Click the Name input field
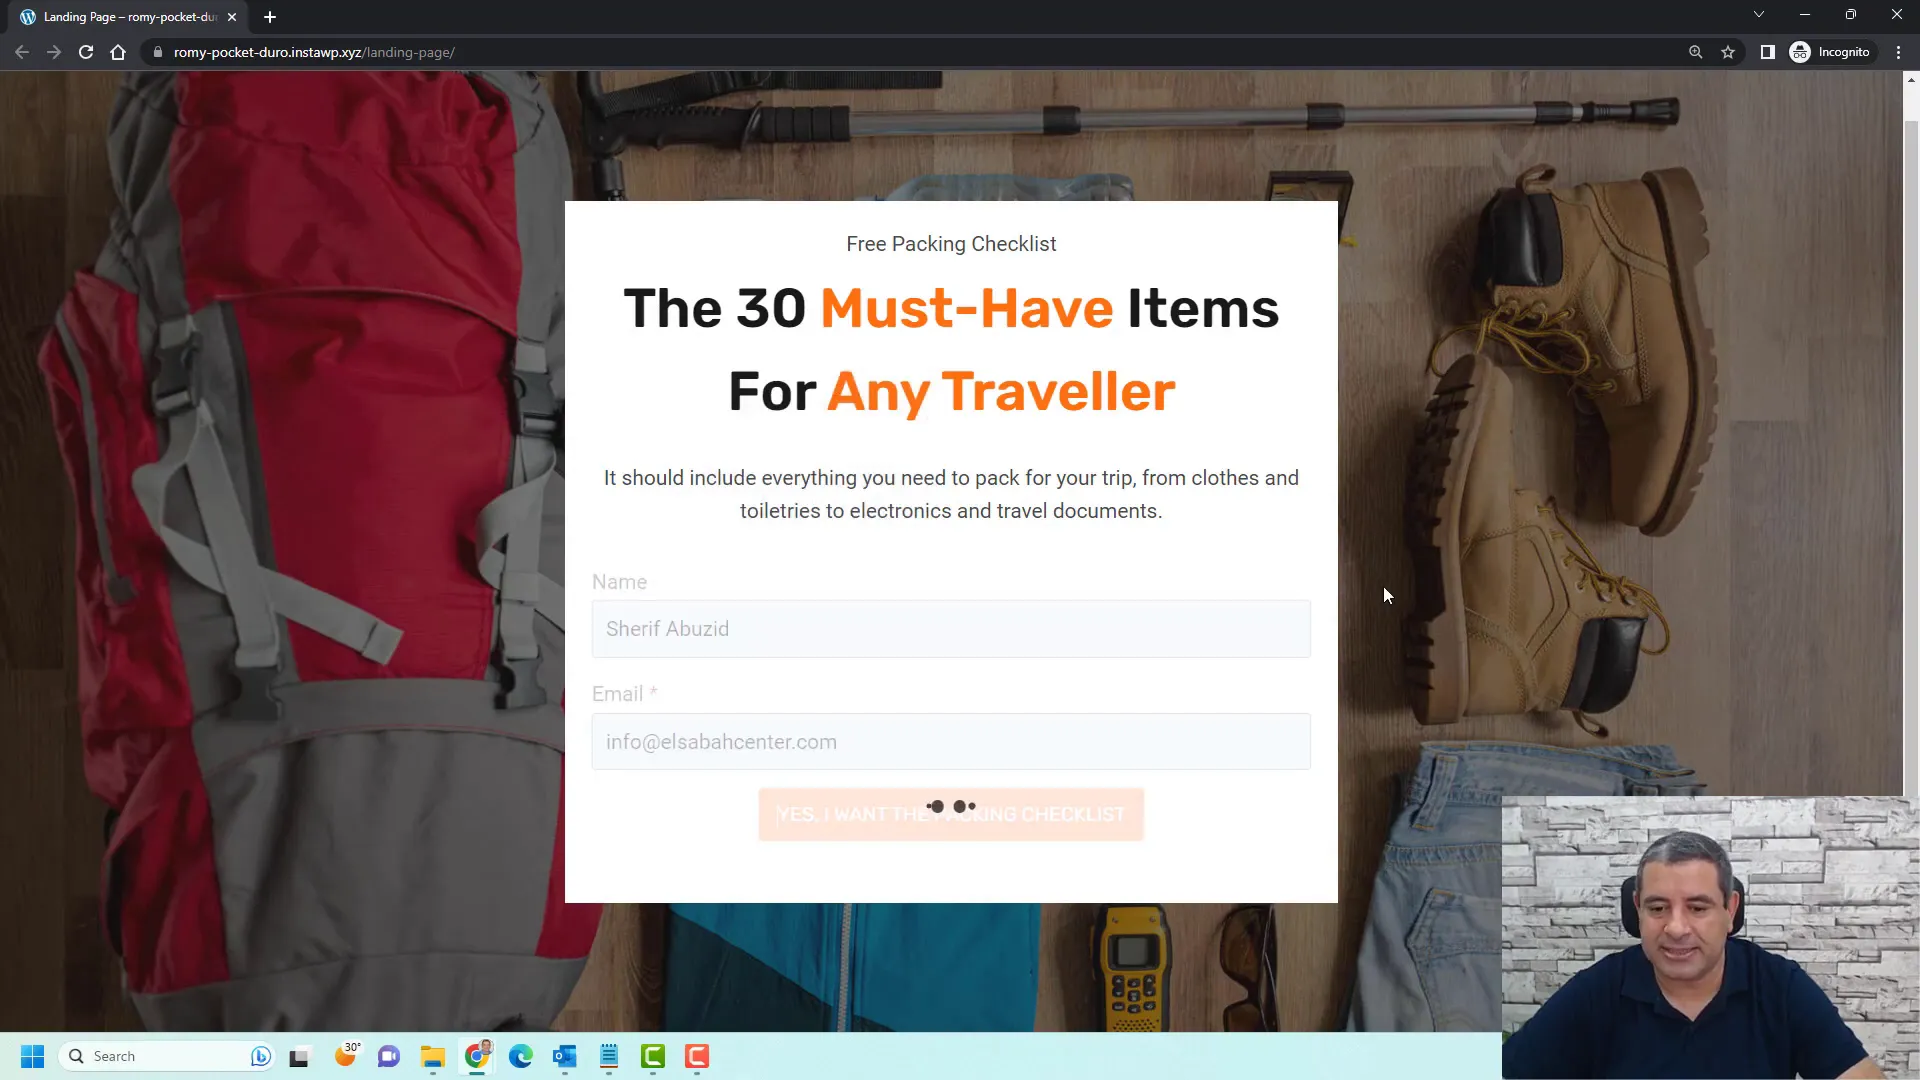This screenshot has width=1920, height=1080. (951, 629)
